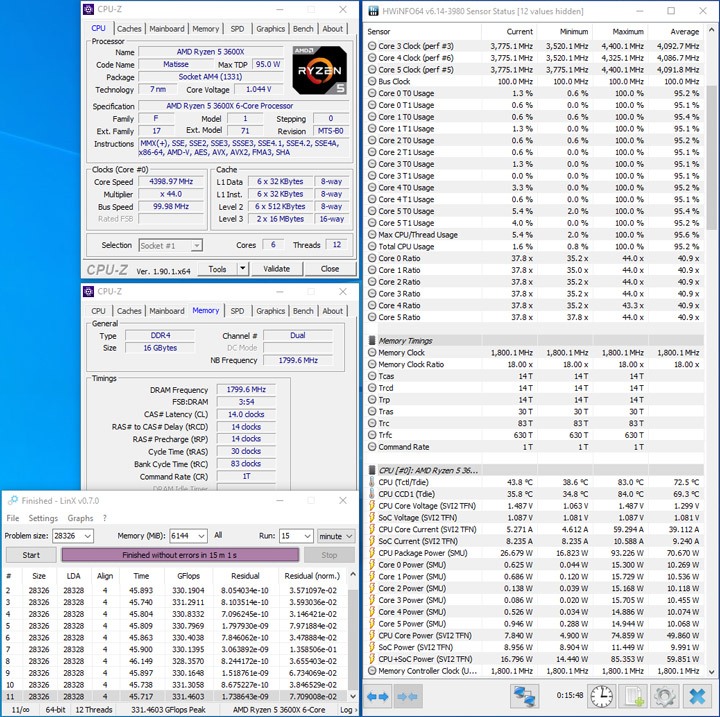Image resolution: width=720 pixels, height=717 pixels.
Task: Click the HWiNFO64 title bar application icon
Action: tap(374, 11)
